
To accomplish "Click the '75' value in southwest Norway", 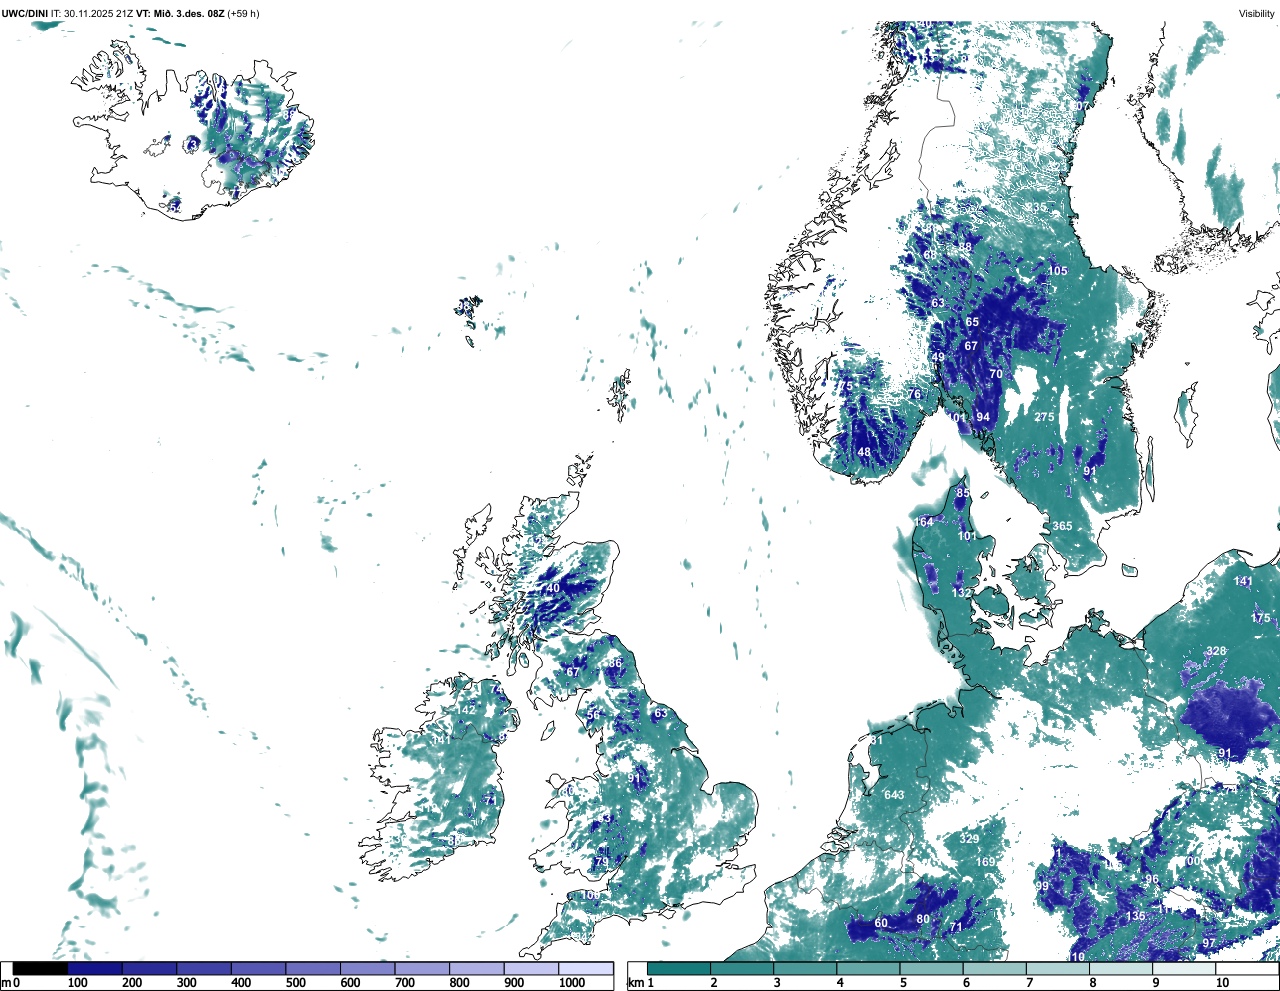I will (x=846, y=386).
